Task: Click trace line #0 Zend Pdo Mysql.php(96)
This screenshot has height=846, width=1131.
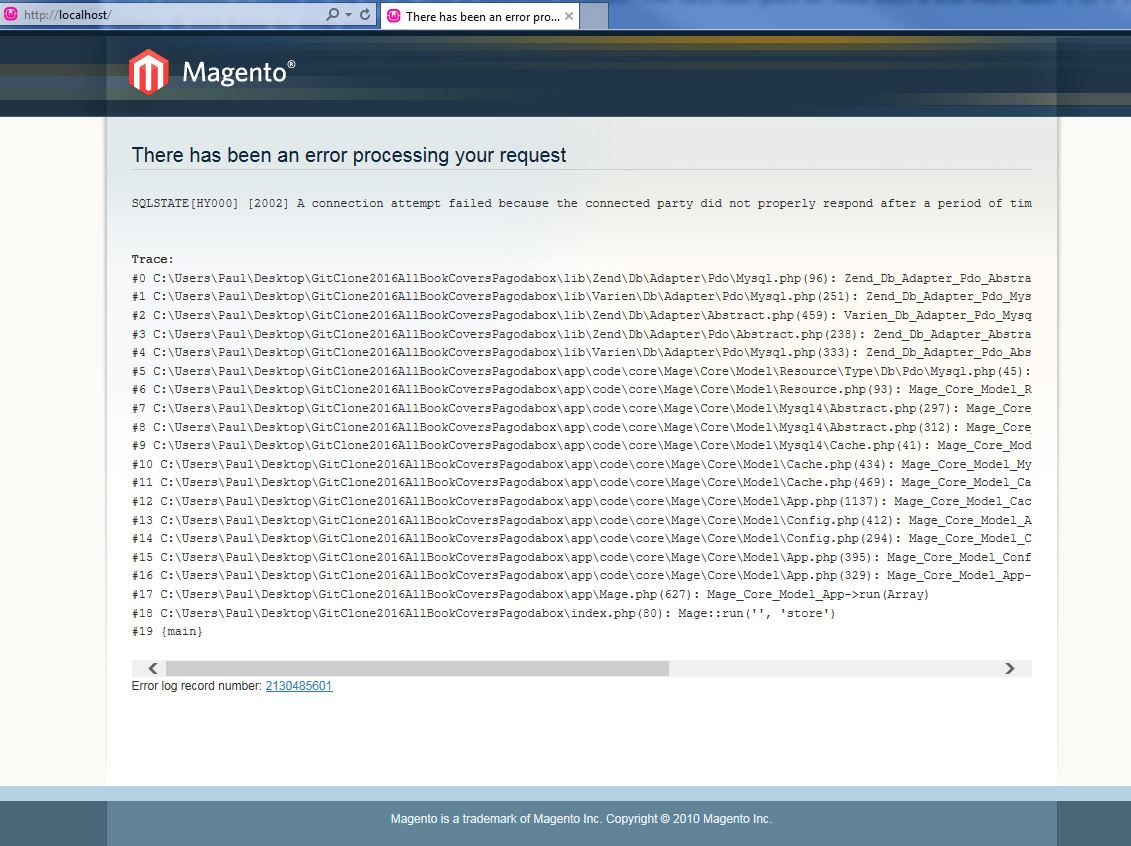Action: pyautogui.click(x=581, y=278)
